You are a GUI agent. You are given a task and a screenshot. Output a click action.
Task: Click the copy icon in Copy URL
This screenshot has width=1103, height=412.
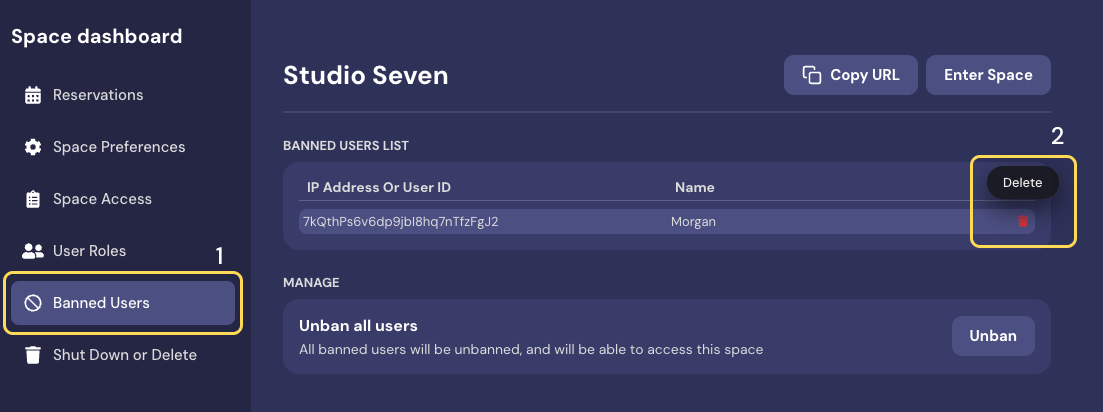pos(812,75)
